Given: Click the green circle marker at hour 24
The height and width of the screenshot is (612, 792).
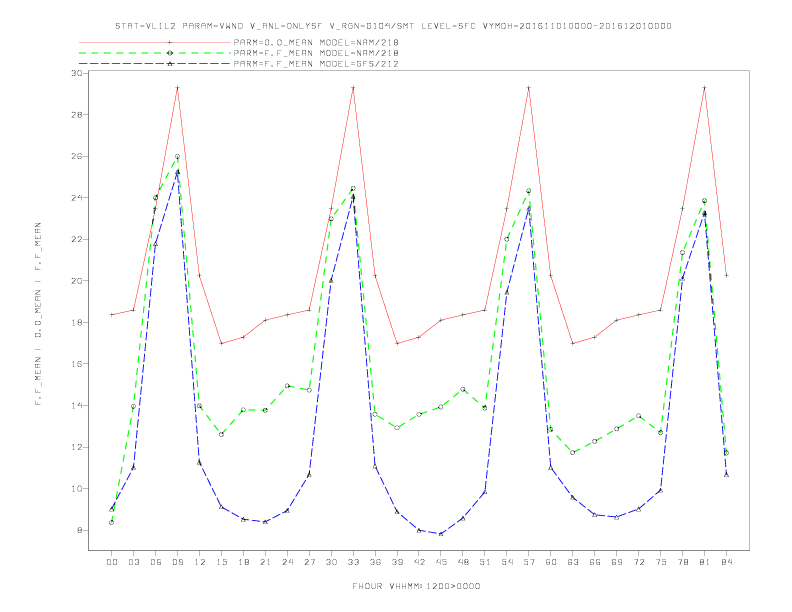Looking at the screenshot, I should pos(287,386).
